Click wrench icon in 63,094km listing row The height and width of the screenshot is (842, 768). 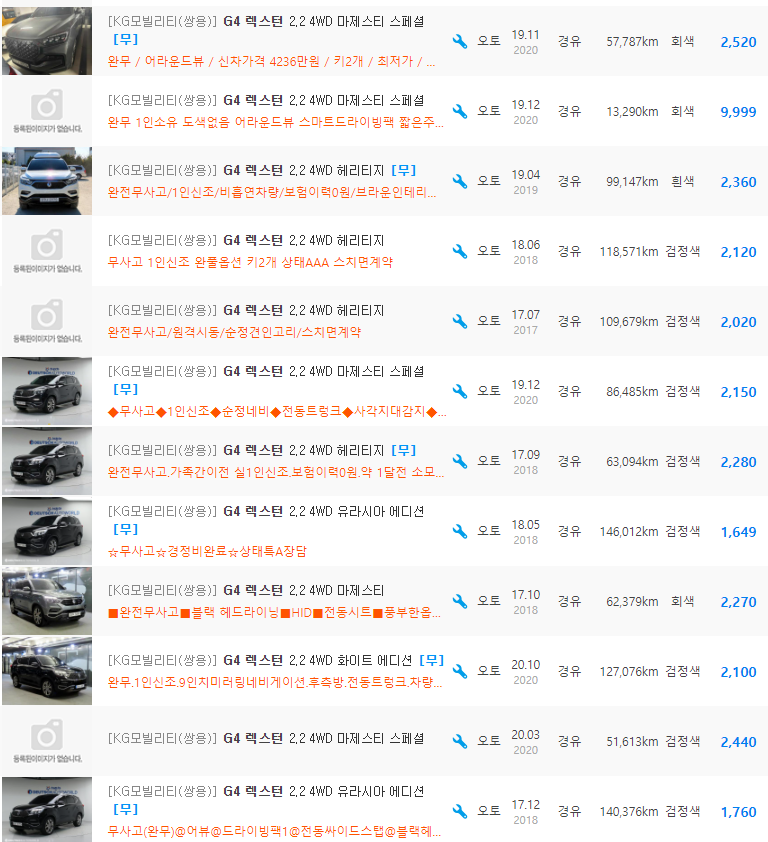(x=460, y=461)
